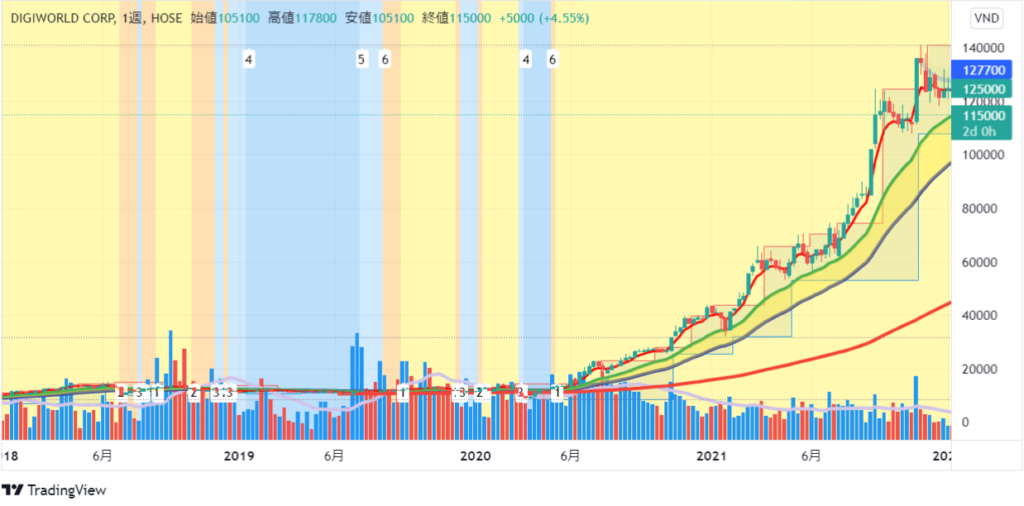Click the 1週 interval label
Viewport: 1024px width, 506px height.
tap(131, 18)
